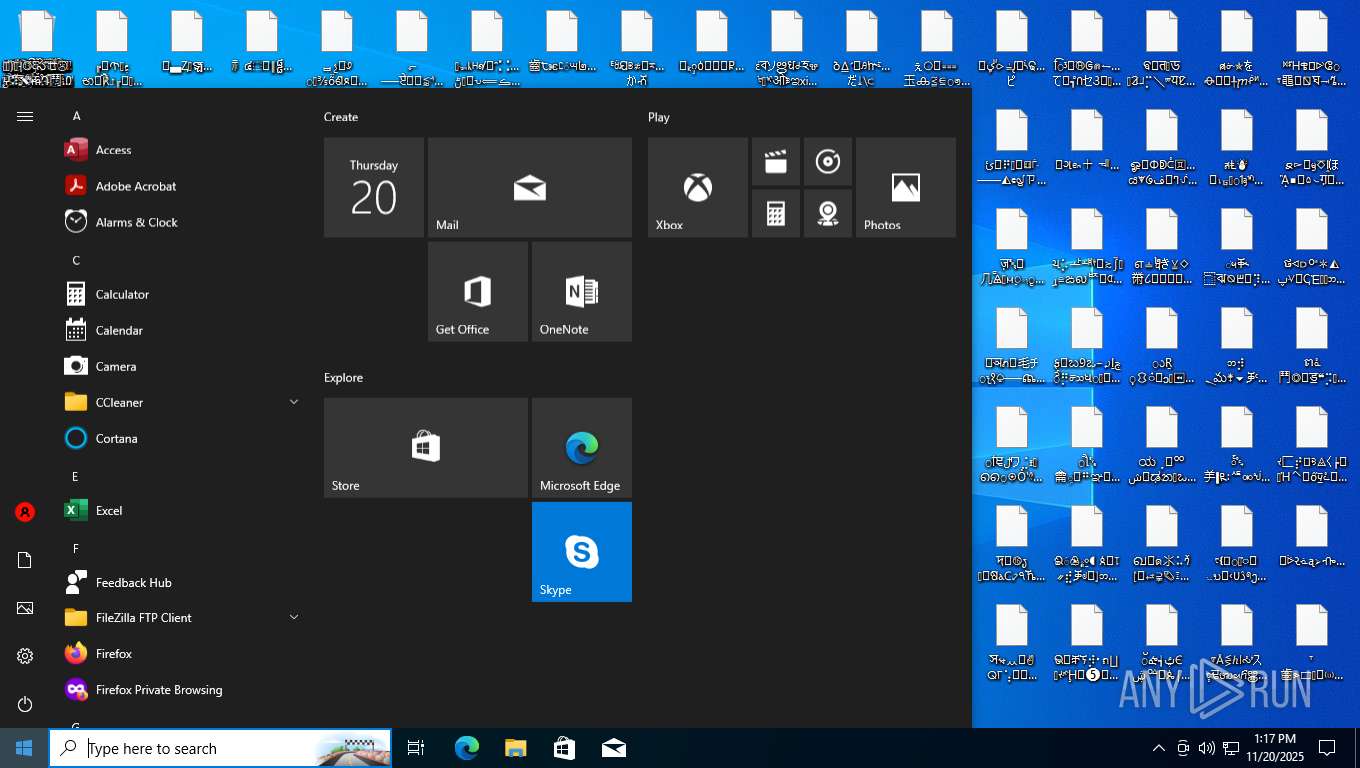Open File Explorer from the taskbar
The height and width of the screenshot is (768, 1360).
tap(515, 748)
